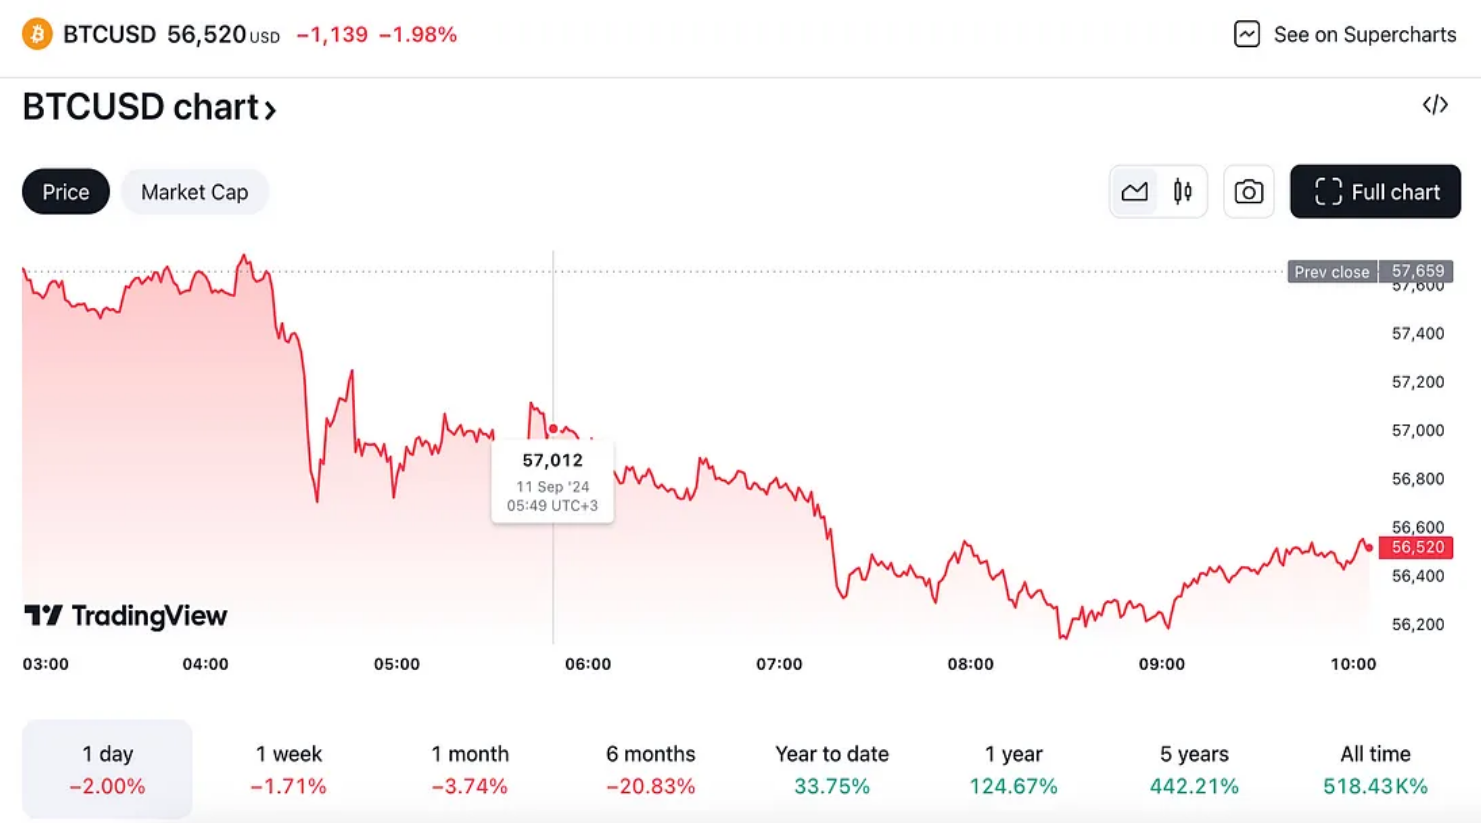
Task: Select the 1 day range
Action: click(x=107, y=769)
